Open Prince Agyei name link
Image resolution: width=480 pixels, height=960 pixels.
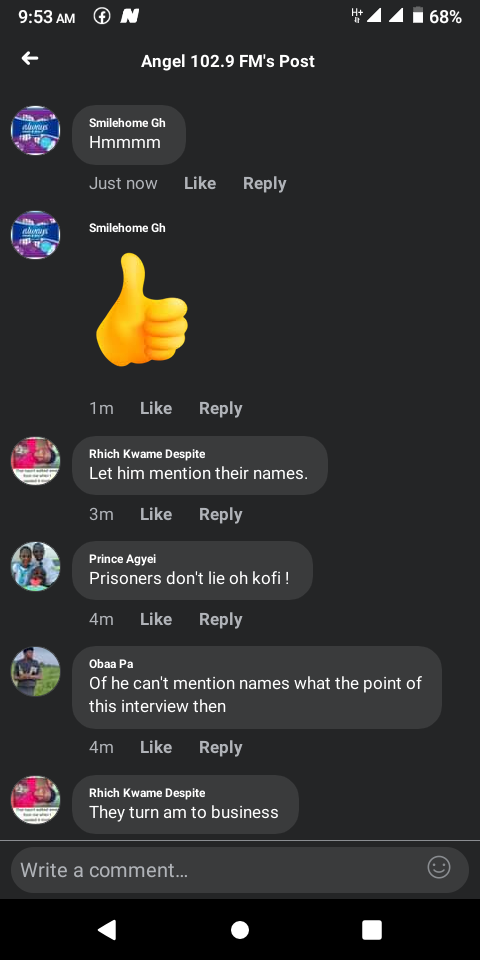point(122,559)
